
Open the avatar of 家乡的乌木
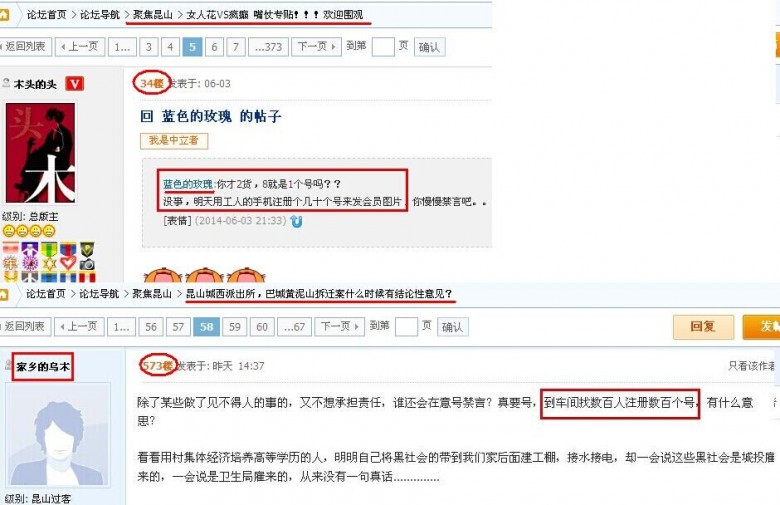coord(58,435)
